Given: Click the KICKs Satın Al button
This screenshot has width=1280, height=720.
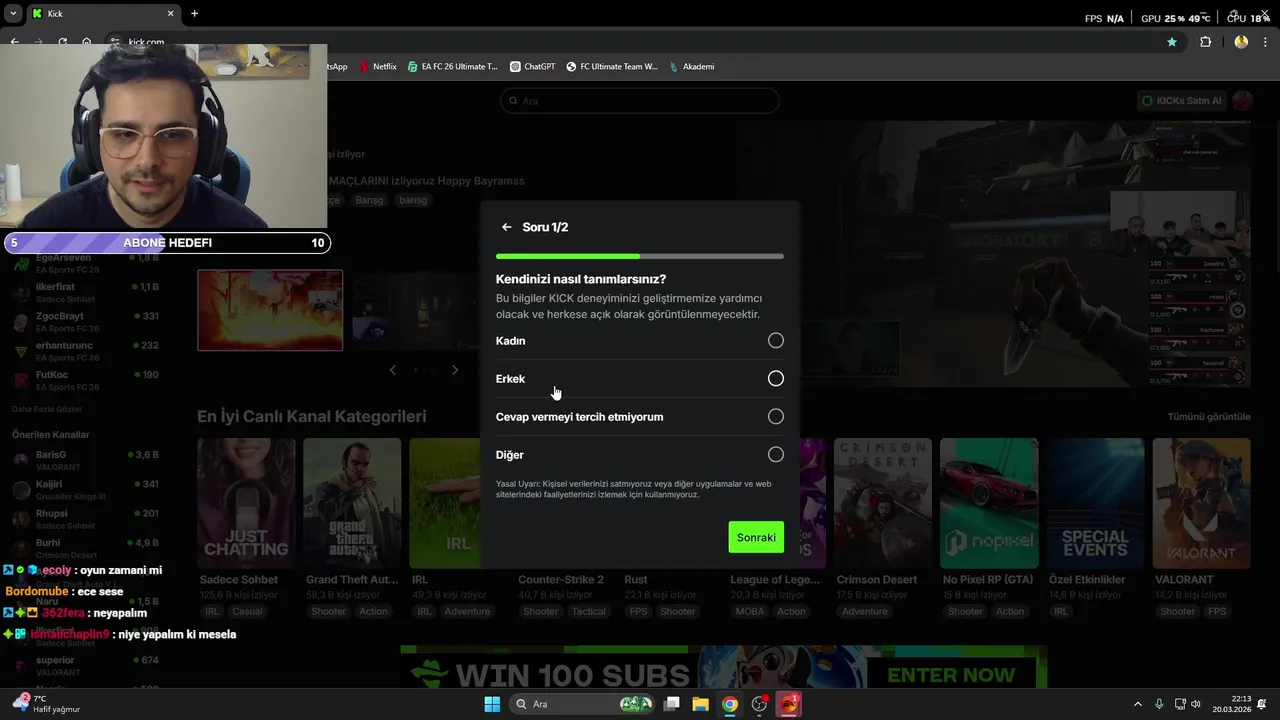Looking at the screenshot, I should 1182,101.
